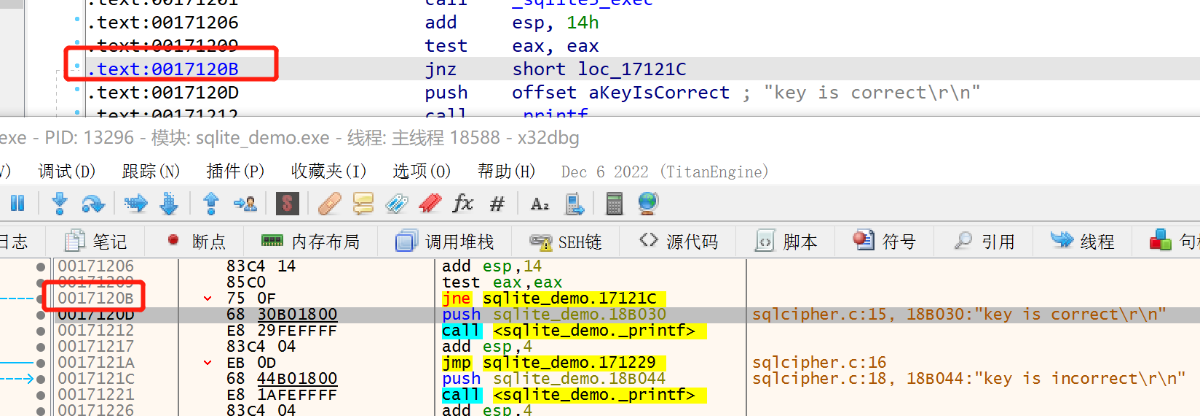Open the 插件(P) menu
This screenshot has width=1200, height=416.
(x=235, y=171)
